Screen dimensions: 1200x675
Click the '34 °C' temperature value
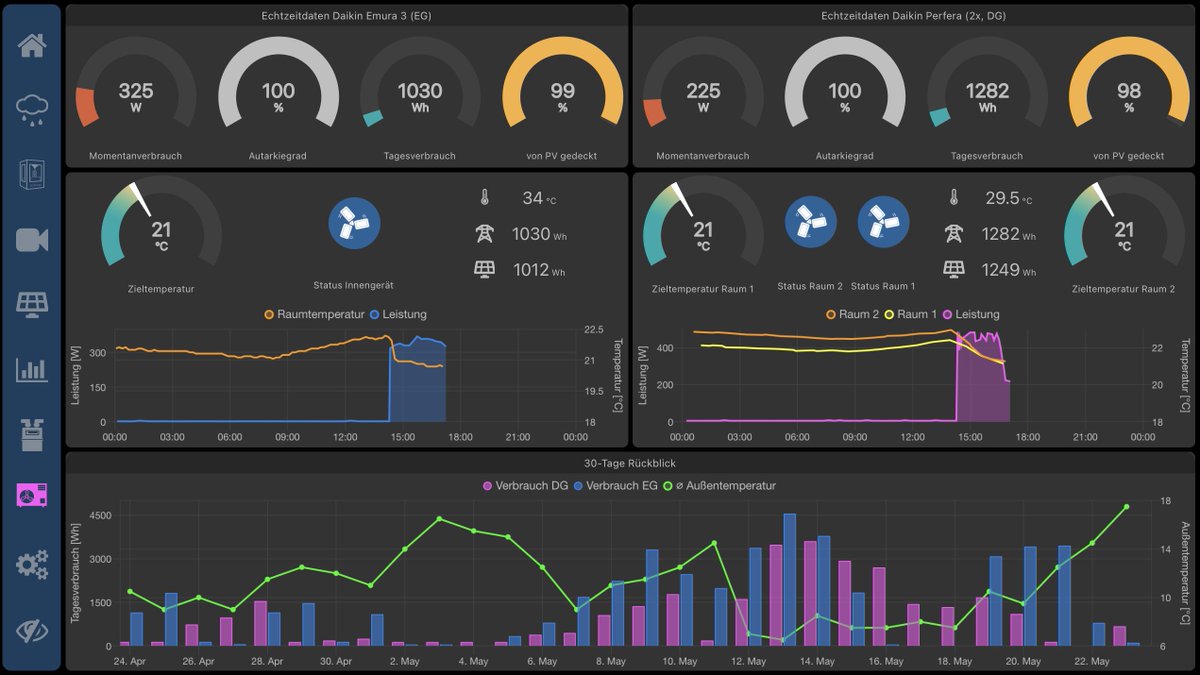click(539, 198)
